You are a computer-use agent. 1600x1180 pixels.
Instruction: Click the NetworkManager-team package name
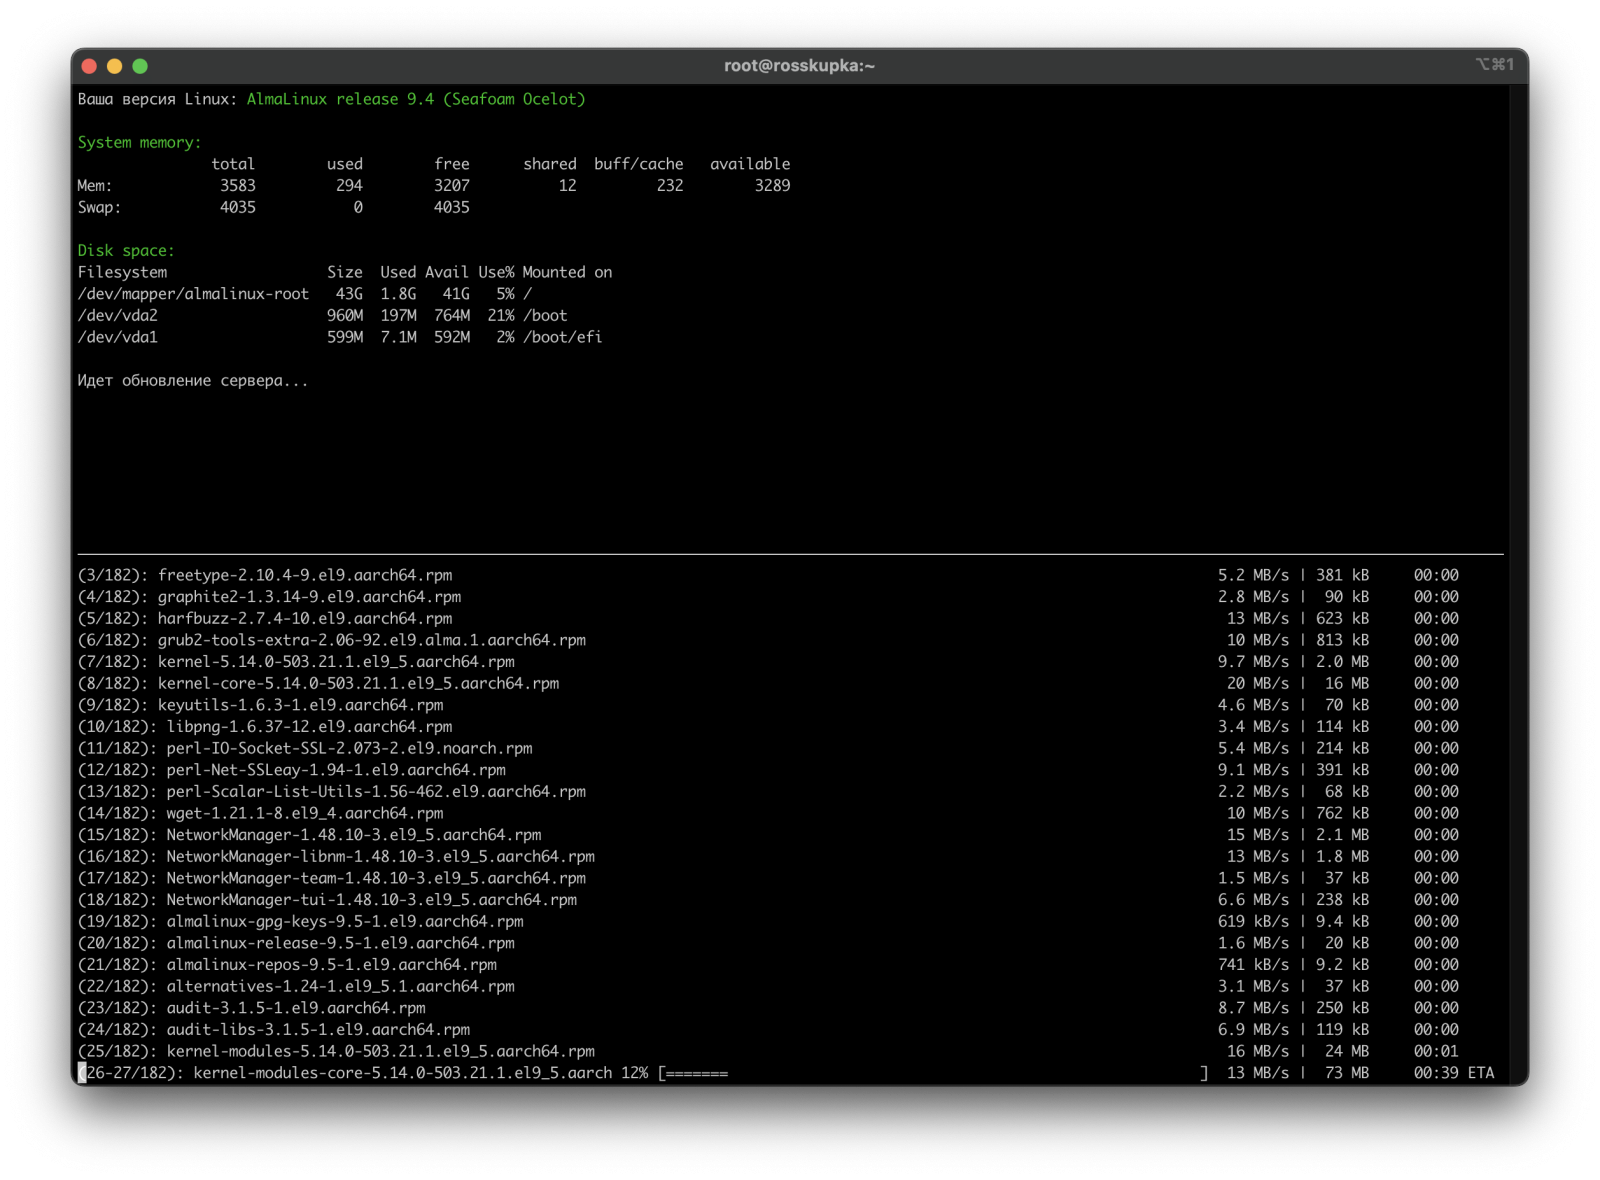point(376,878)
